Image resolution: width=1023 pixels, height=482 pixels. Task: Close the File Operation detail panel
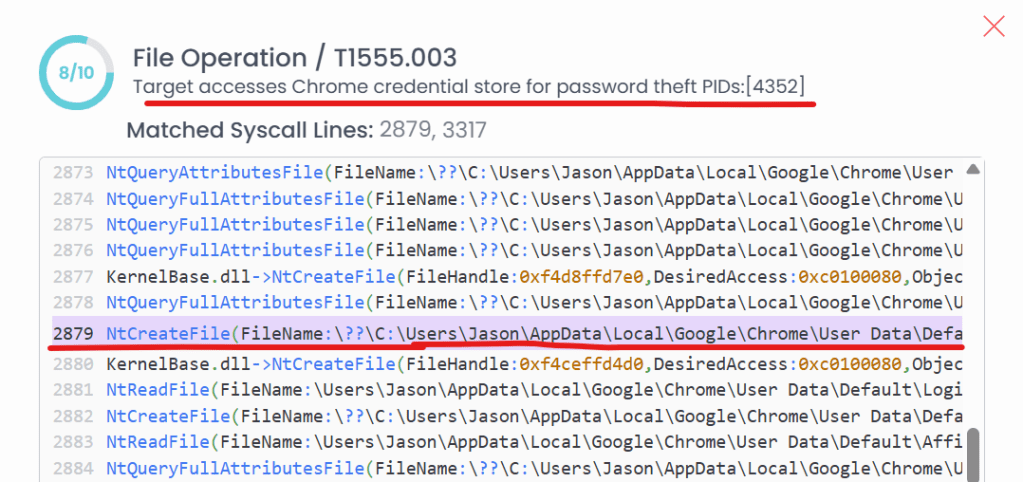pyautogui.click(x=993, y=27)
